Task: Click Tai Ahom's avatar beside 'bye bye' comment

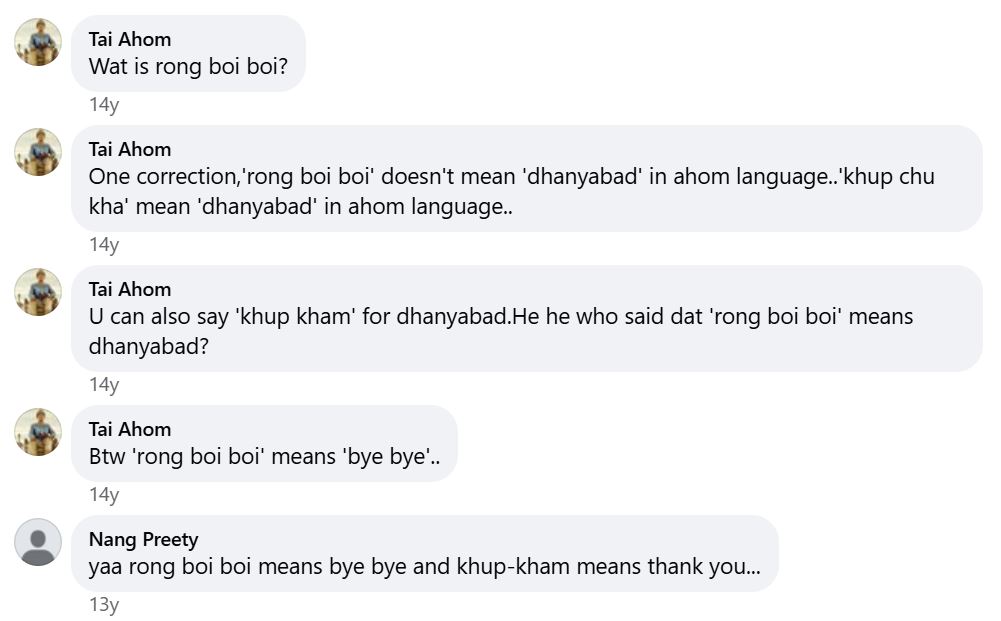Action: (x=38, y=432)
